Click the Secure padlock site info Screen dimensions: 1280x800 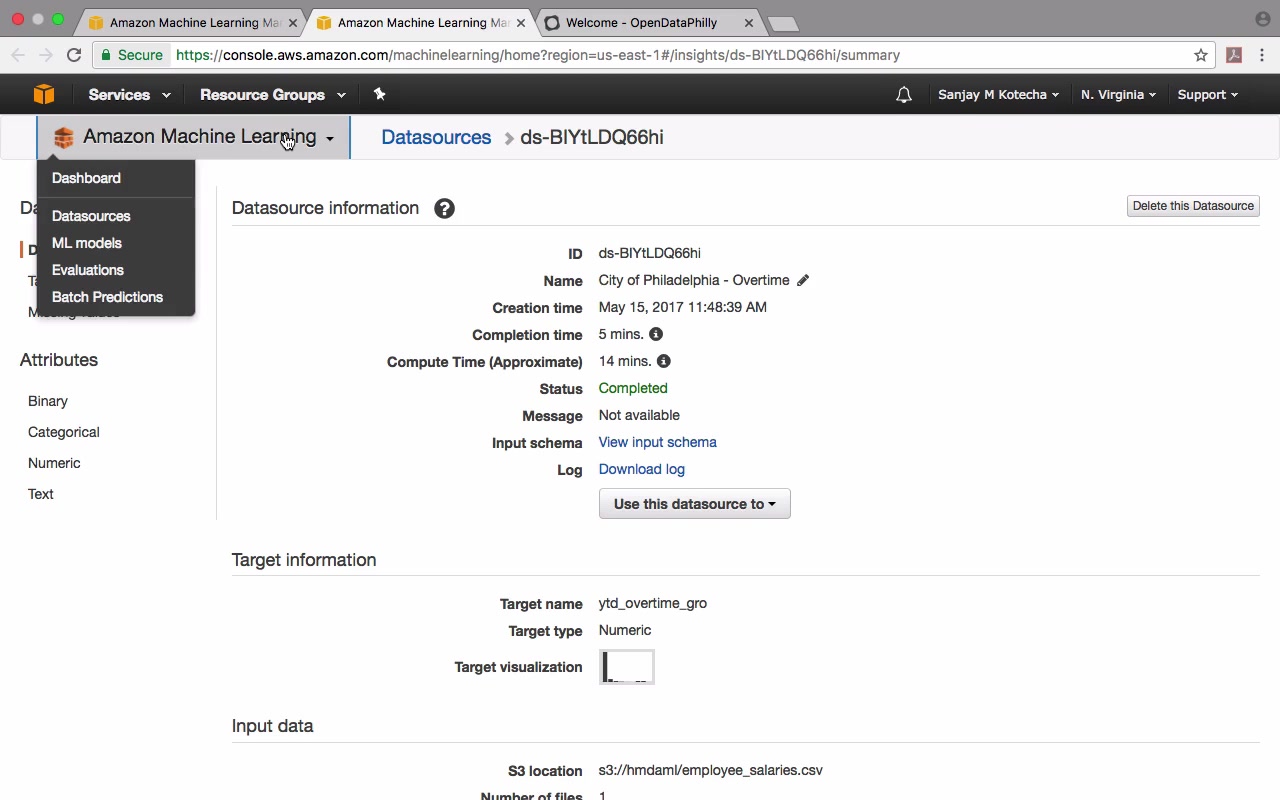click(131, 55)
